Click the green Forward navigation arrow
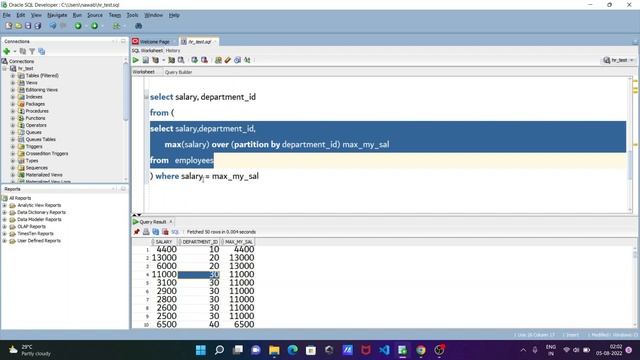 click(x=94, y=26)
